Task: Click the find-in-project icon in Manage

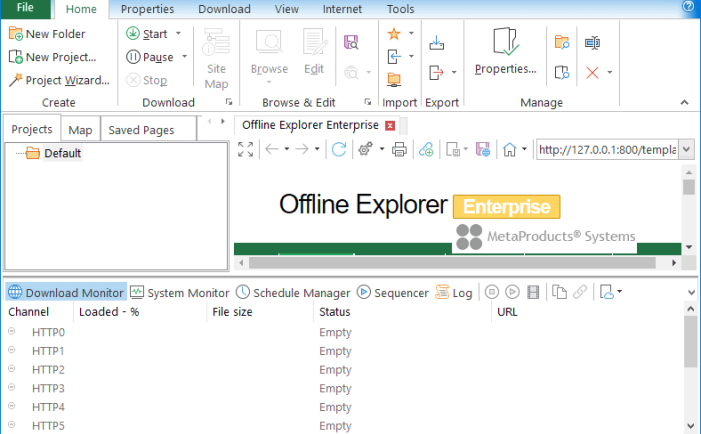Action: click(x=562, y=72)
